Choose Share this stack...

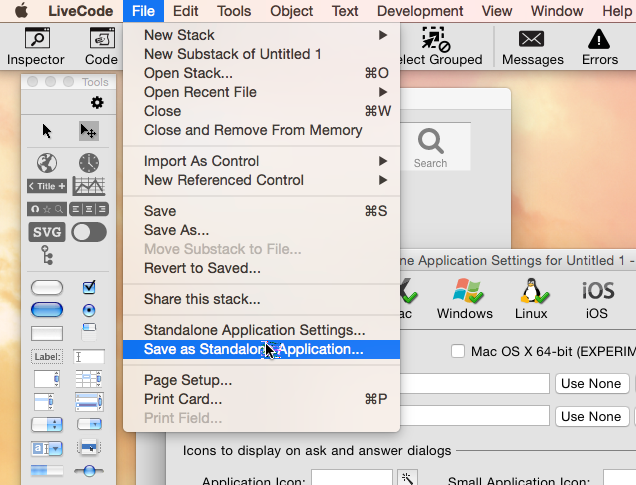pyautogui.click(x=262, y=299)
